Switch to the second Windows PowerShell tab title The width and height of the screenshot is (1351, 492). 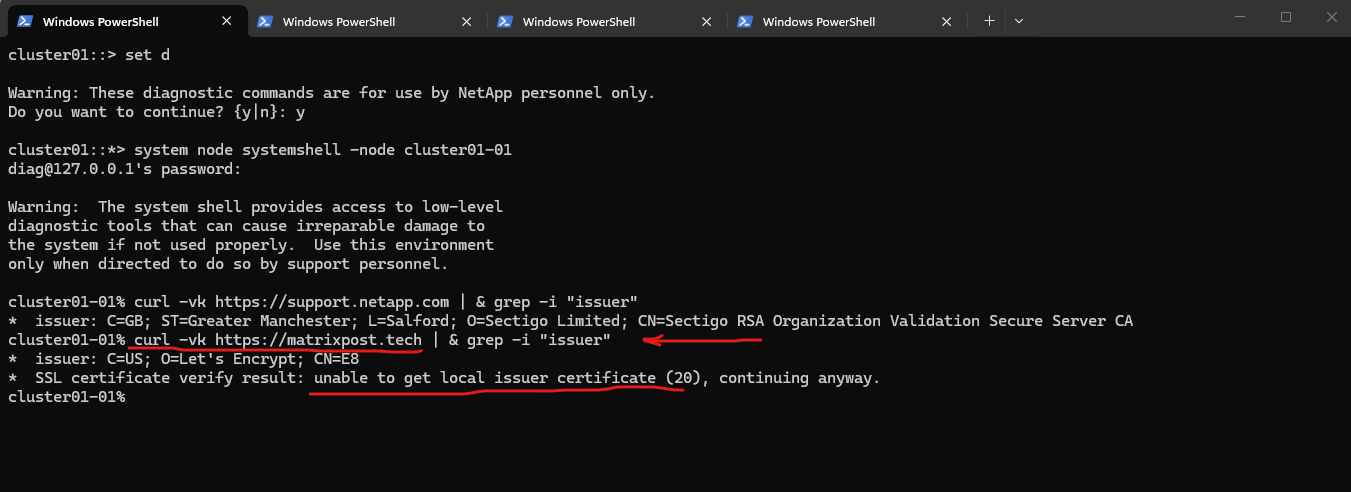point(339,21)
